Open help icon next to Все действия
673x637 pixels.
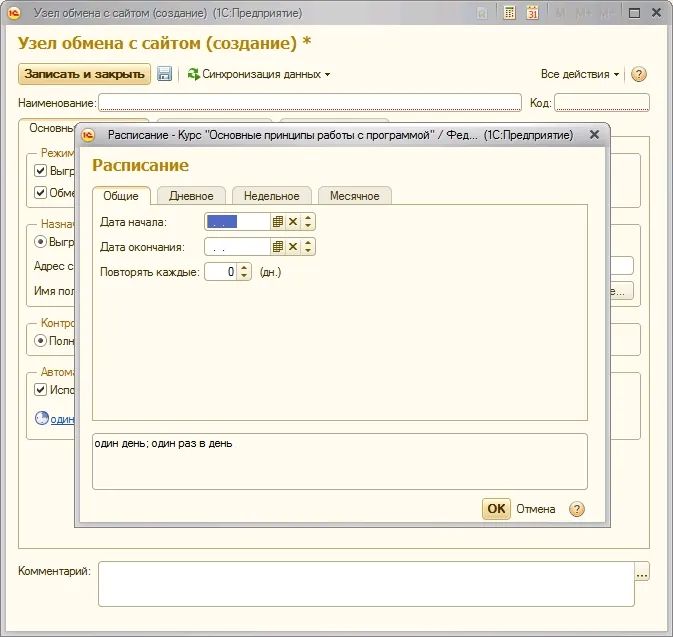pyautogui.click(x=639, y=74)
